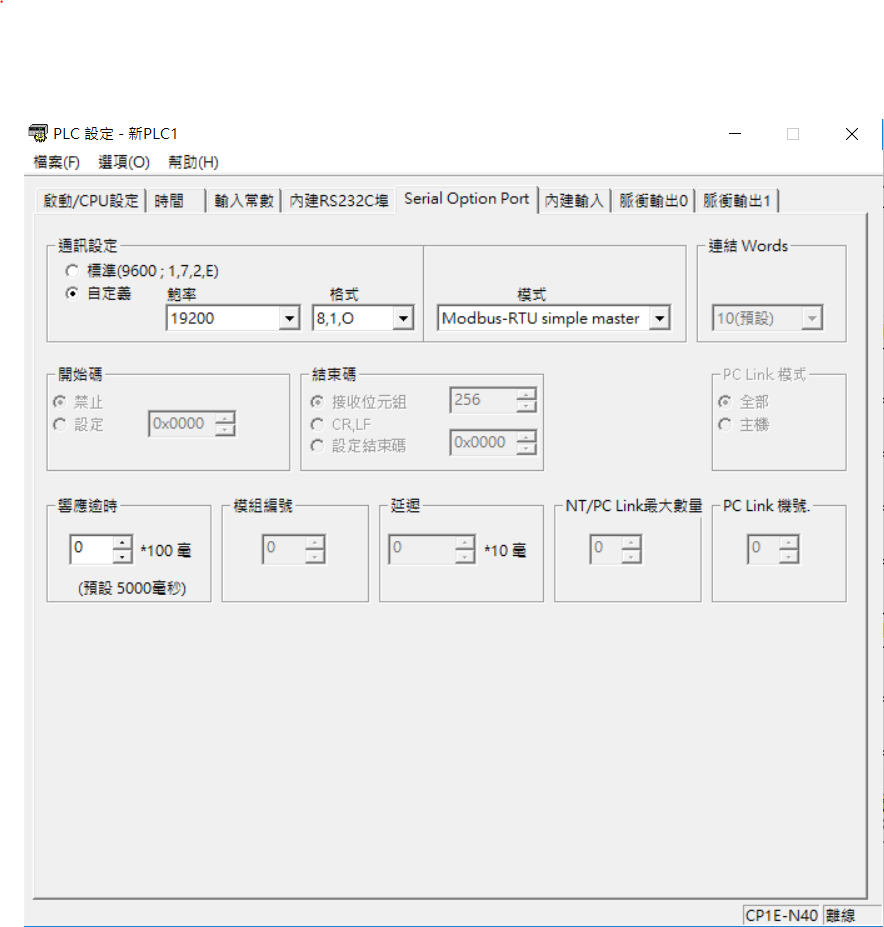Open the 模式 Modbus-RTU simple master dropdown
Image resolution: width=884 pixels, height=927 pixels.
coord(659,319)
